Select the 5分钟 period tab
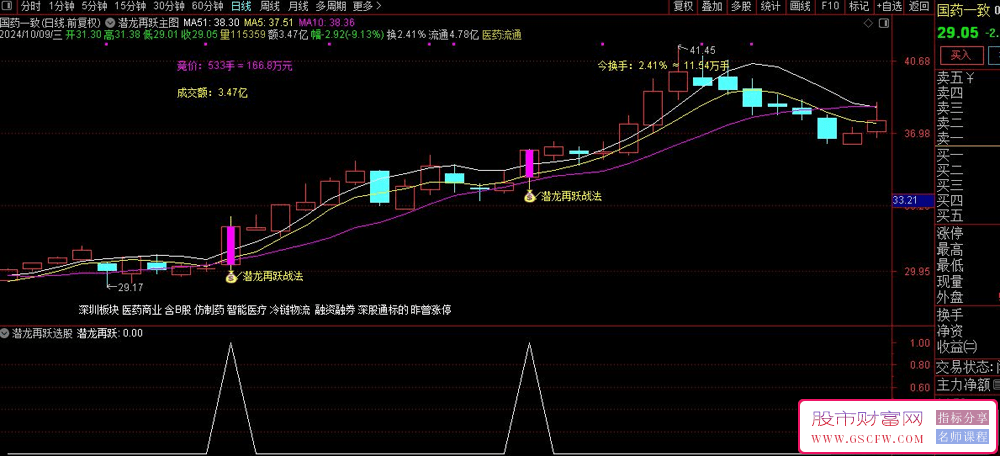 [x=94, y=6]
